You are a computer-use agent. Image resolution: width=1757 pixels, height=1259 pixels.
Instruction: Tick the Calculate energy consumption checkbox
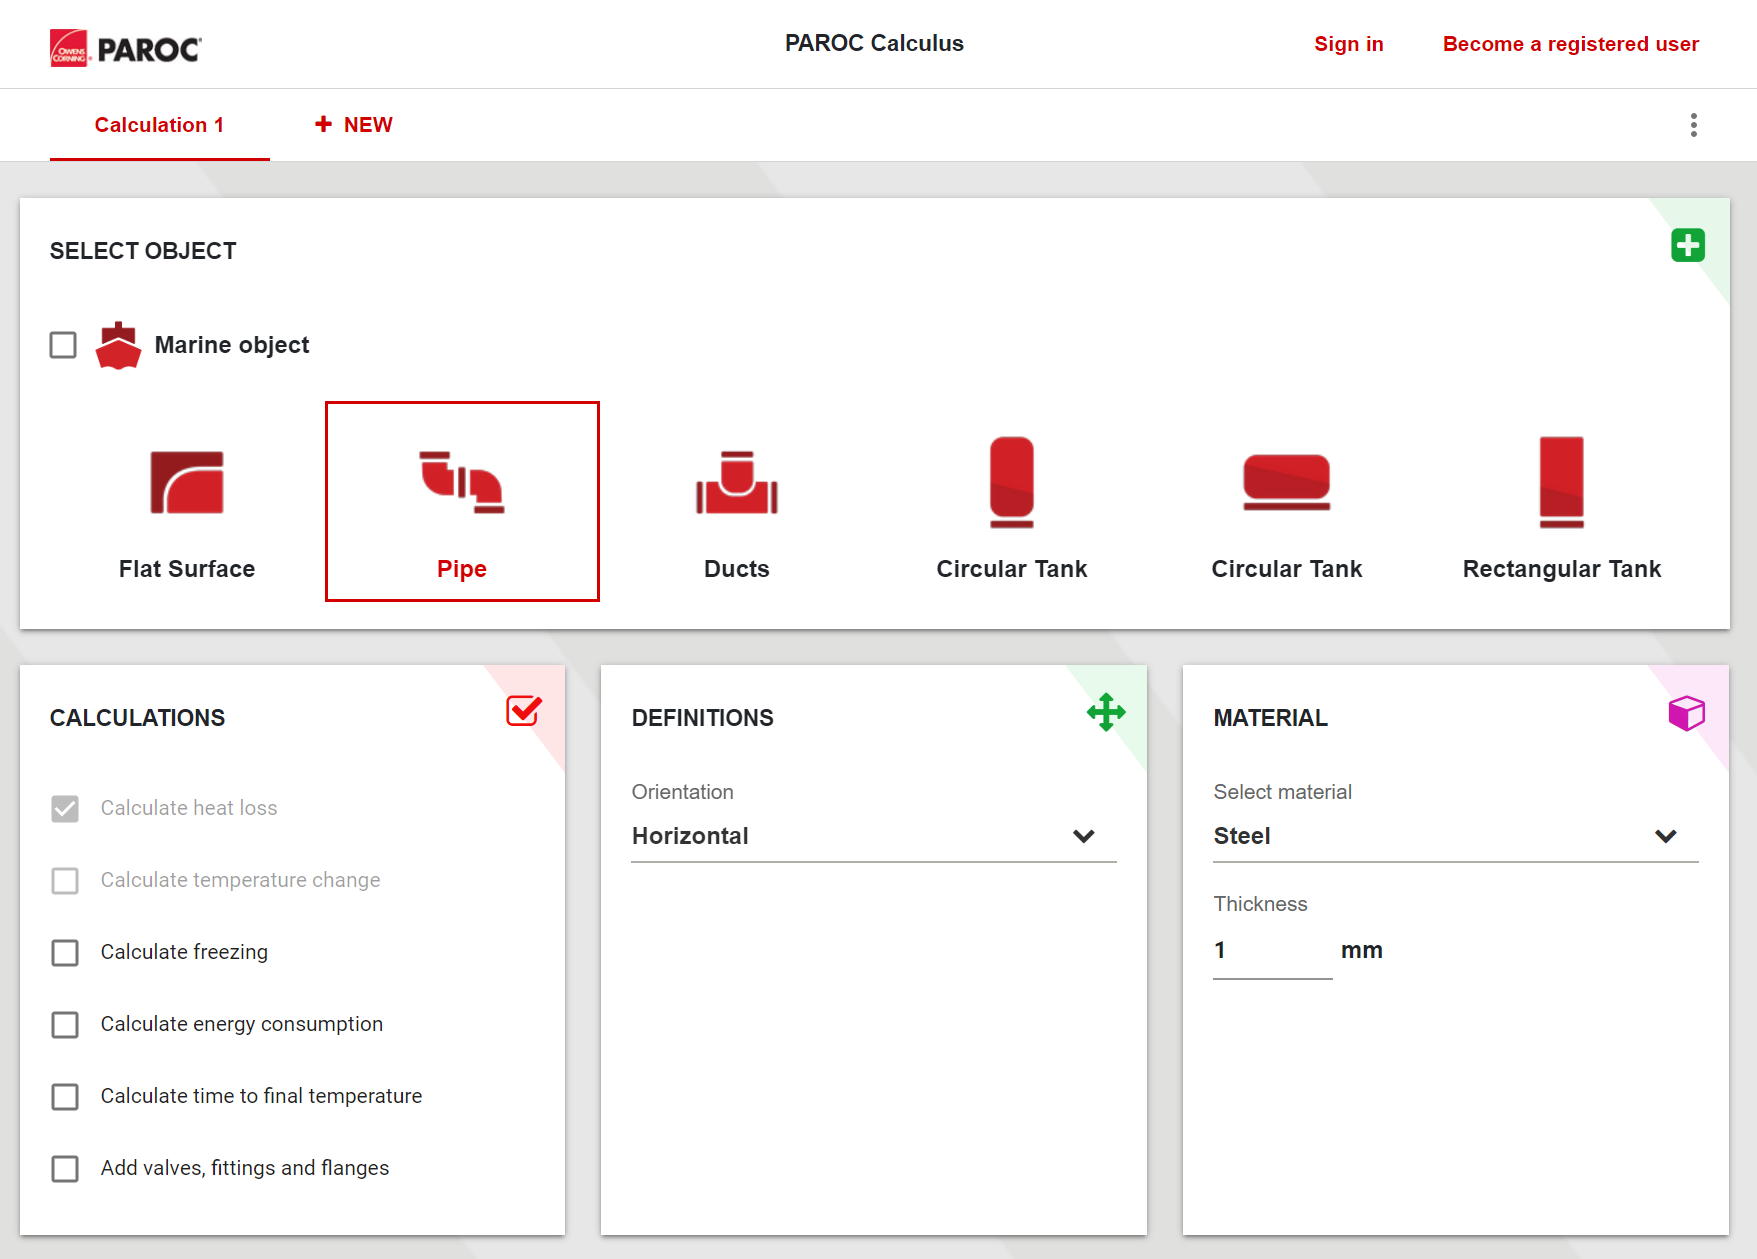[x=65, y=1025]
